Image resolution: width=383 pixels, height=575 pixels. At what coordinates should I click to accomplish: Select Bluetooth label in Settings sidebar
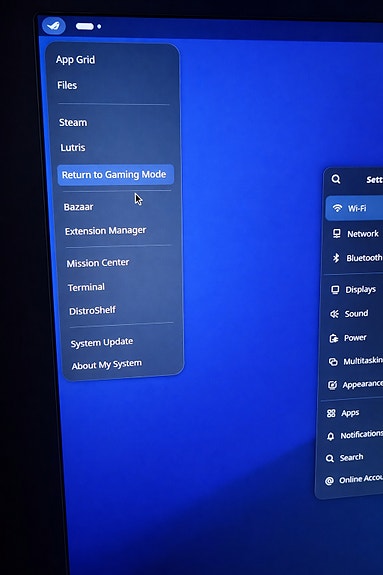[364, 258]
